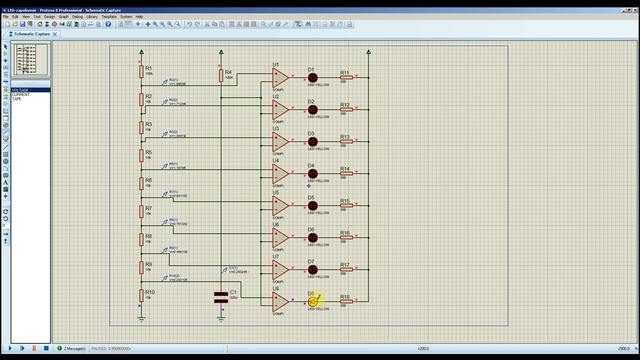Select CURRENT in the probe list
This screenshot has width=640, height=360.
pos(31,94)
